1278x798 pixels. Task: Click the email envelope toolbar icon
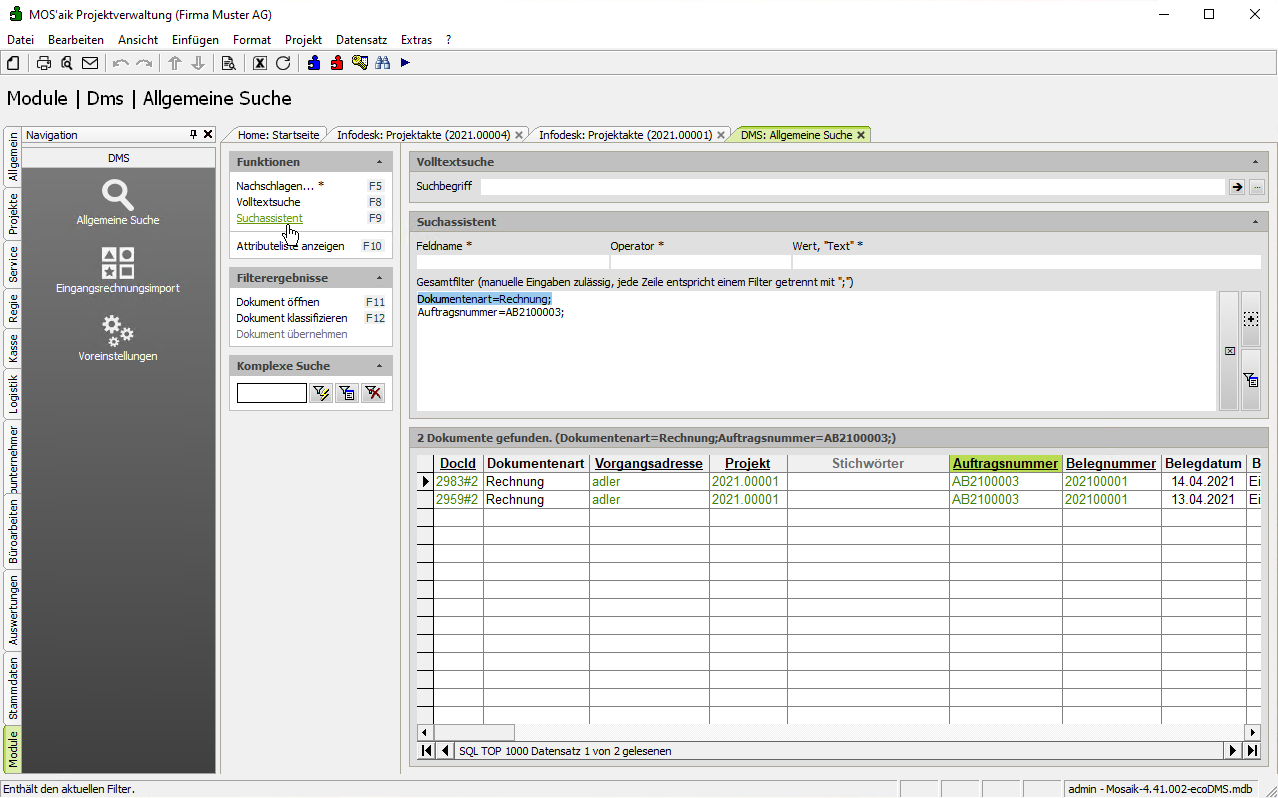pos(90,63)
